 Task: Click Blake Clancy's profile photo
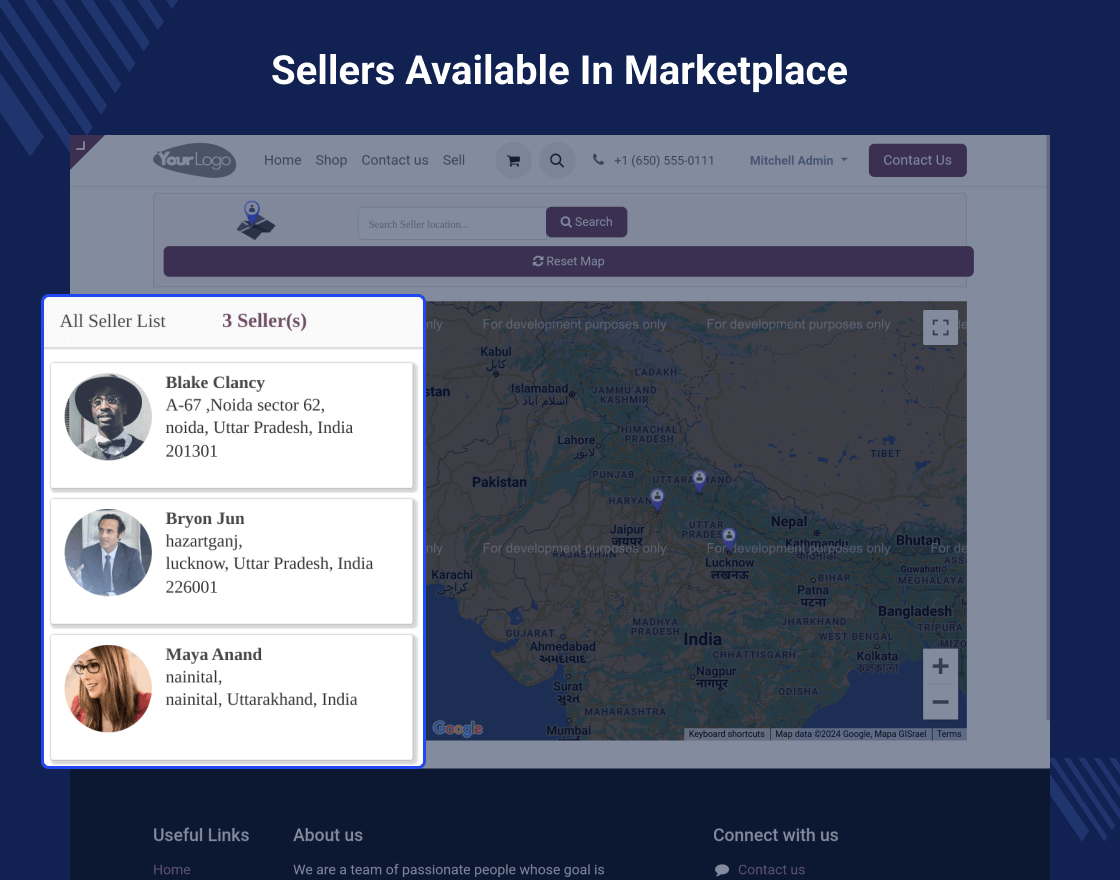[x=108, y=416]
